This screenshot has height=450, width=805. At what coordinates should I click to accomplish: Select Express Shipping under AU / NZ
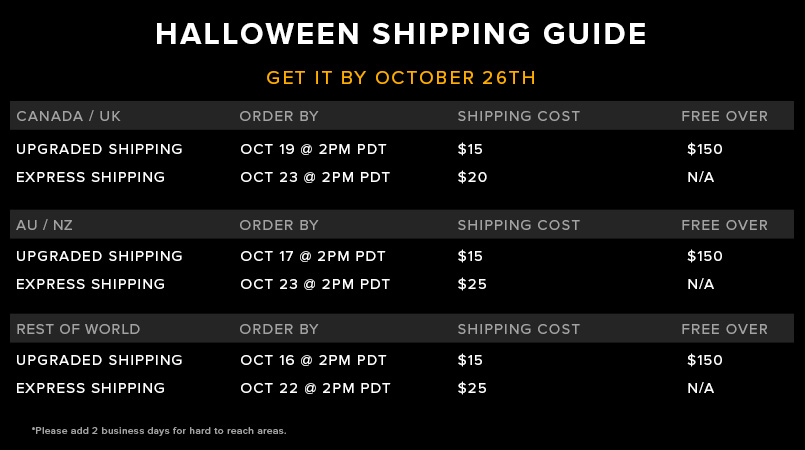[x=90, y=284]
